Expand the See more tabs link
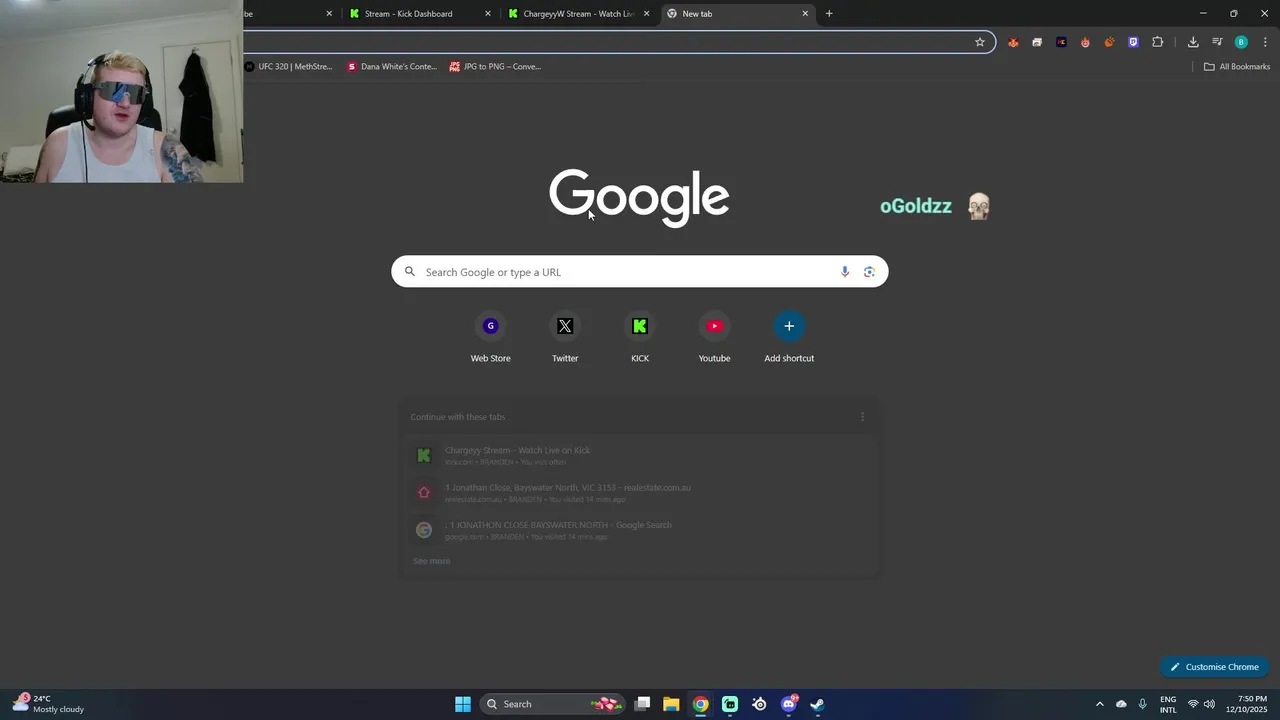 (x=432, y=561)
